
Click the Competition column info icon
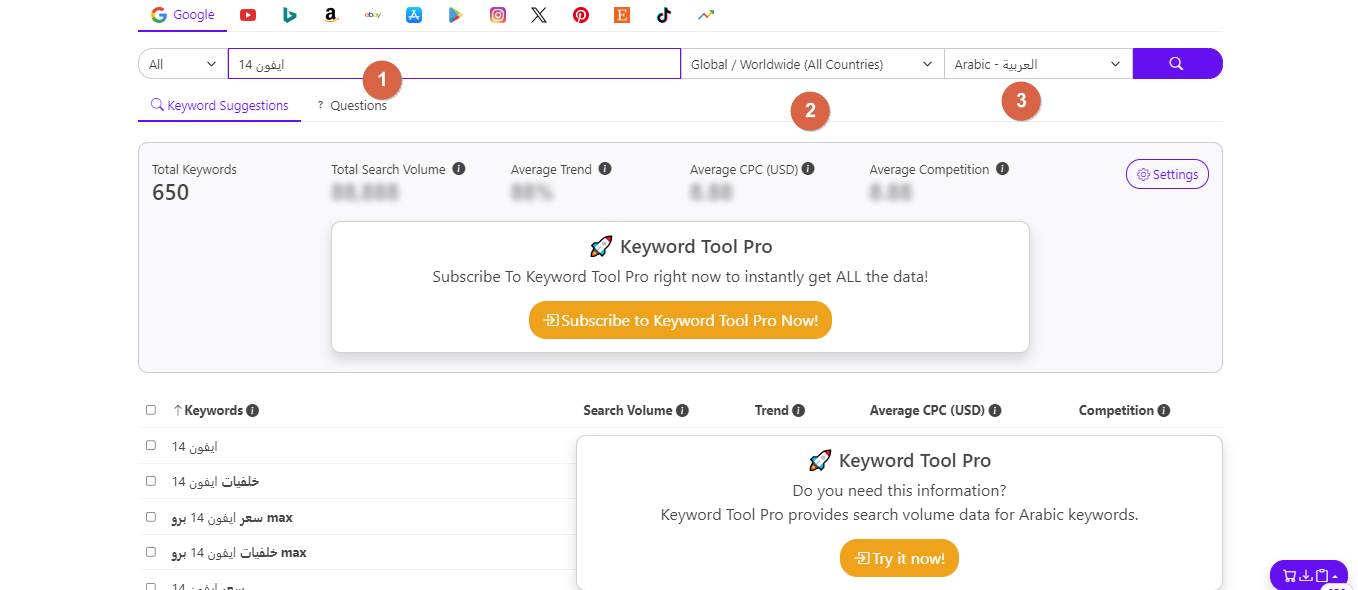pos(1164,410)
